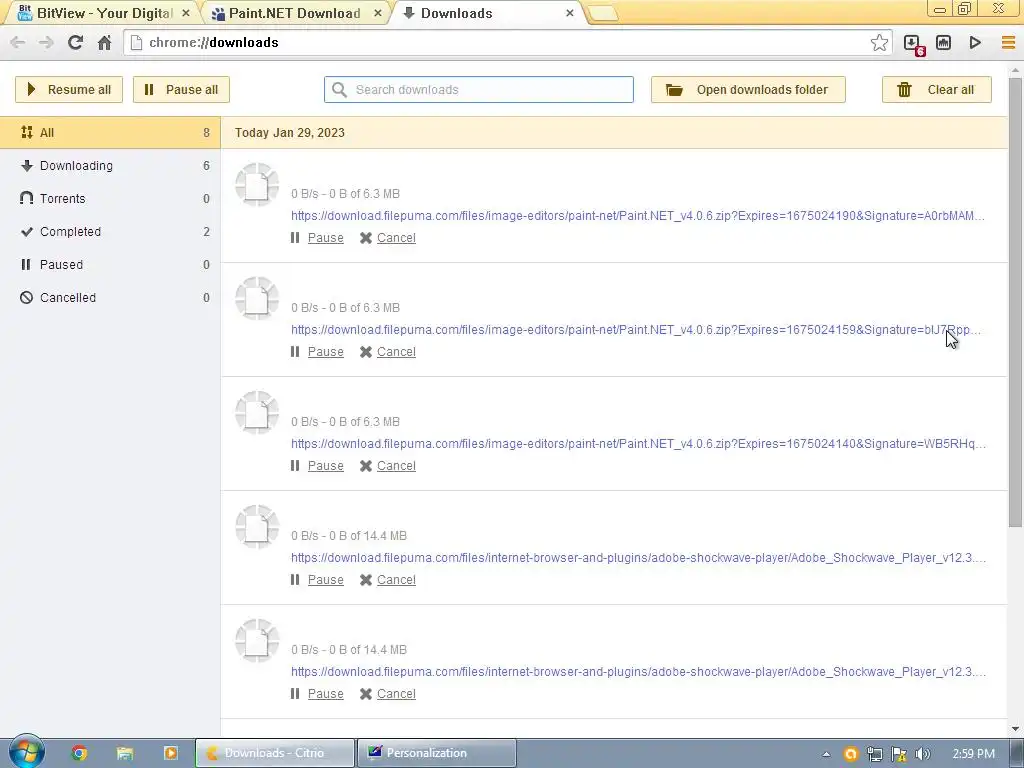Open a new tab
1024x768 pixels.
(602, 13)
